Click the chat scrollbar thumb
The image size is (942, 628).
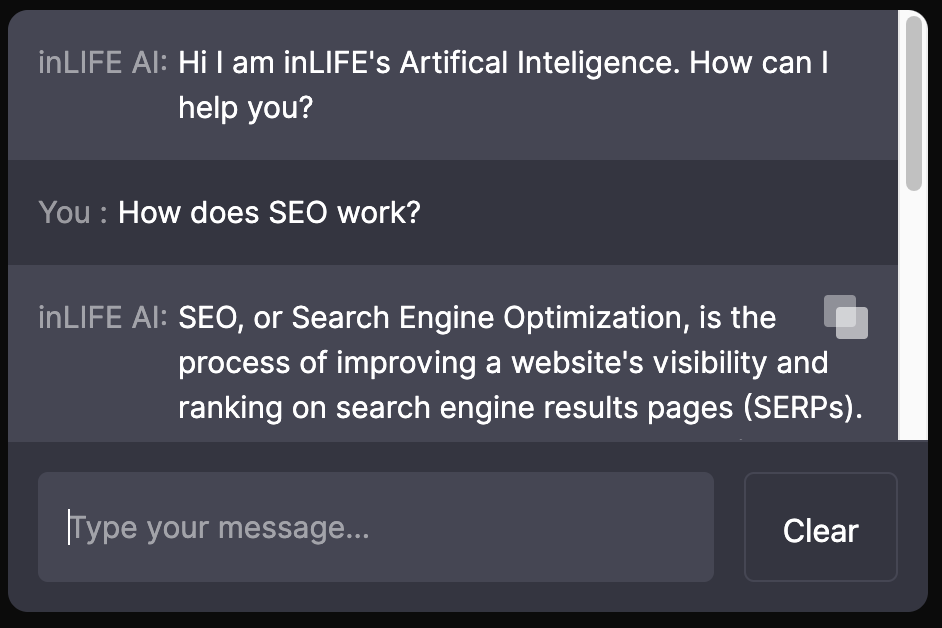914,103
